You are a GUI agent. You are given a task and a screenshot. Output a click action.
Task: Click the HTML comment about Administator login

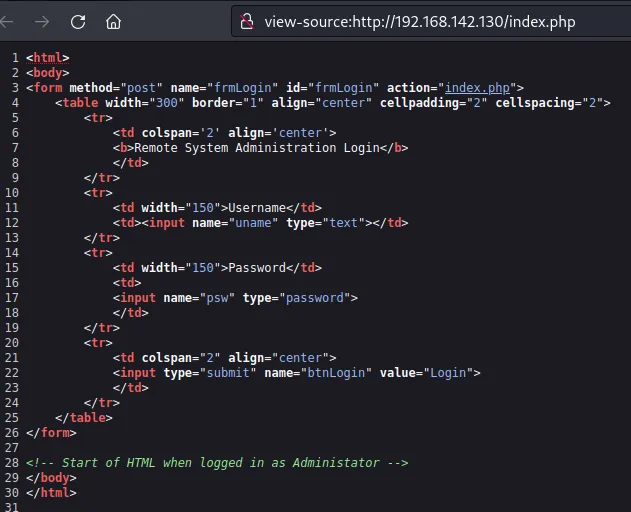(x=217, y=463)
